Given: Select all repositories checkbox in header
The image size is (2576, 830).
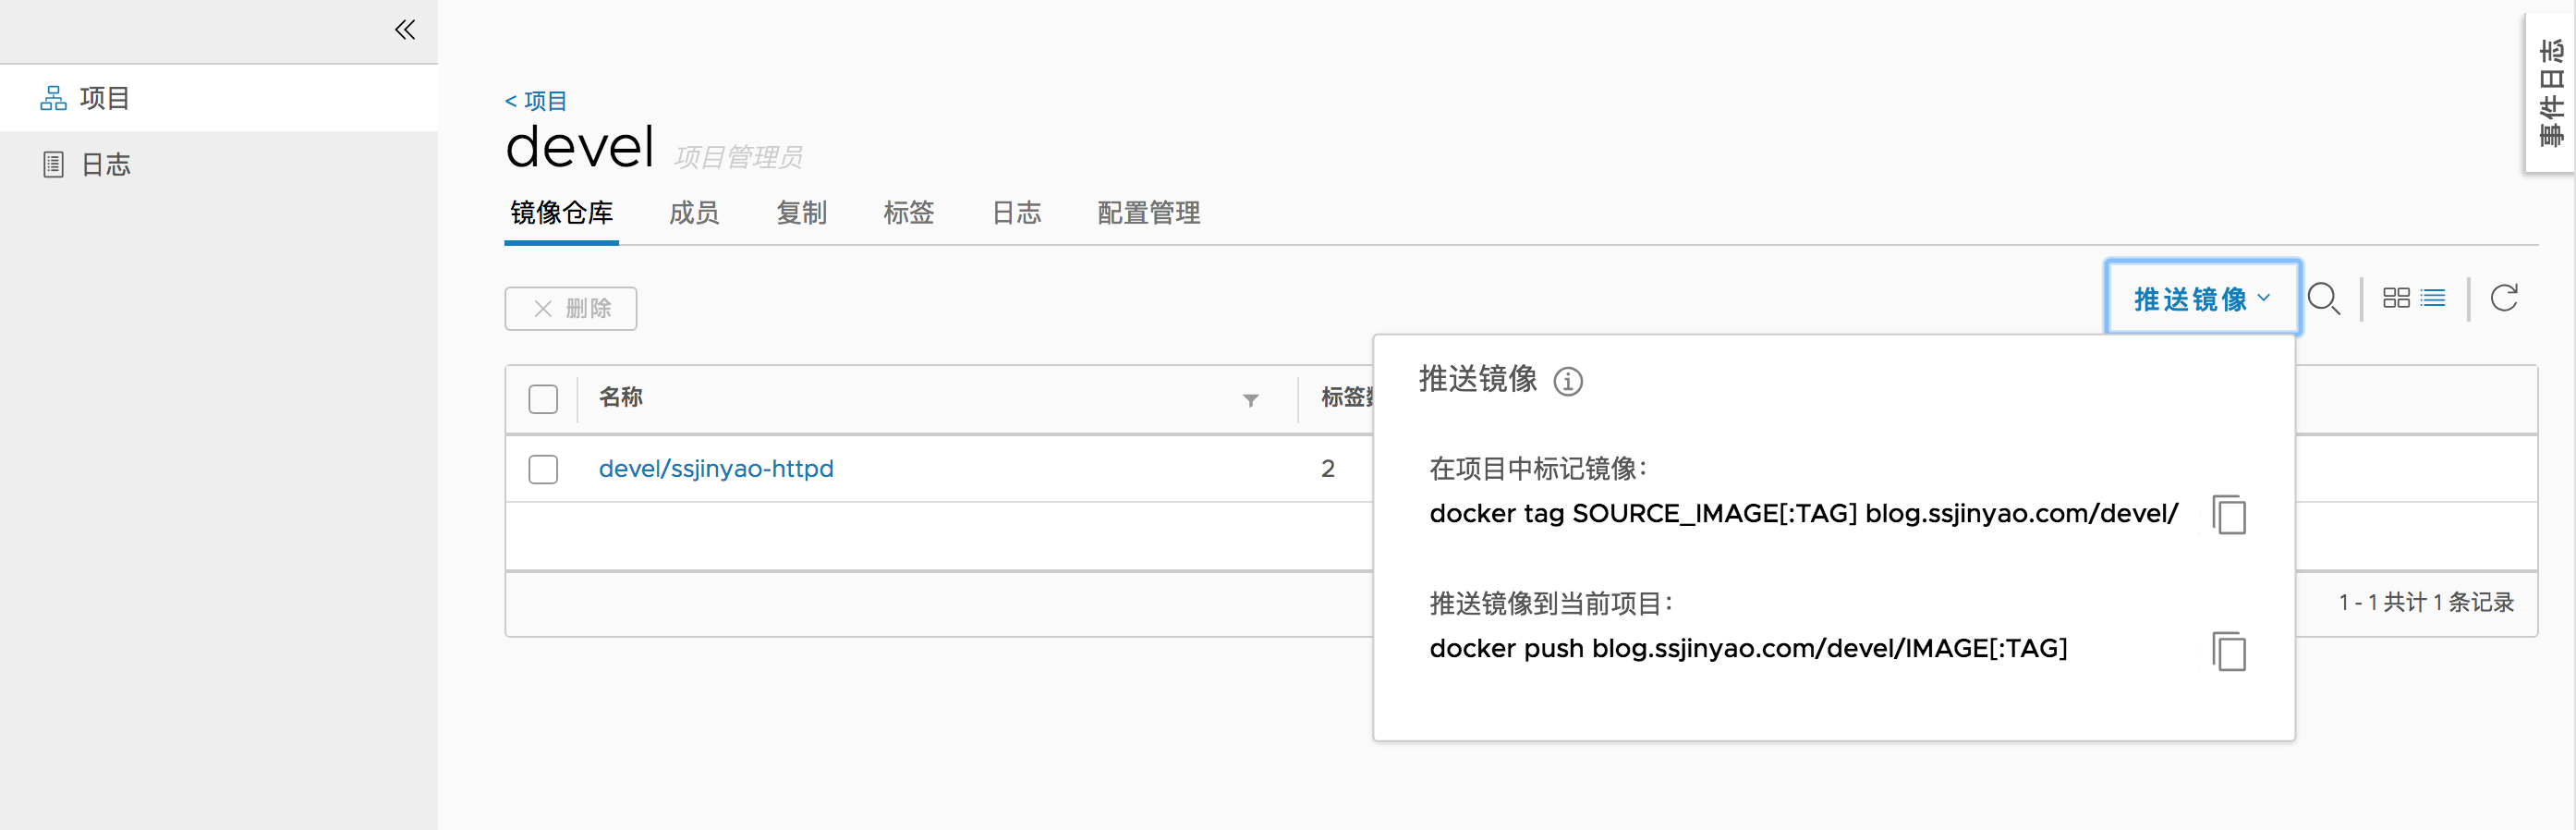Looking at the screenshot, I should tap(543, 399).
